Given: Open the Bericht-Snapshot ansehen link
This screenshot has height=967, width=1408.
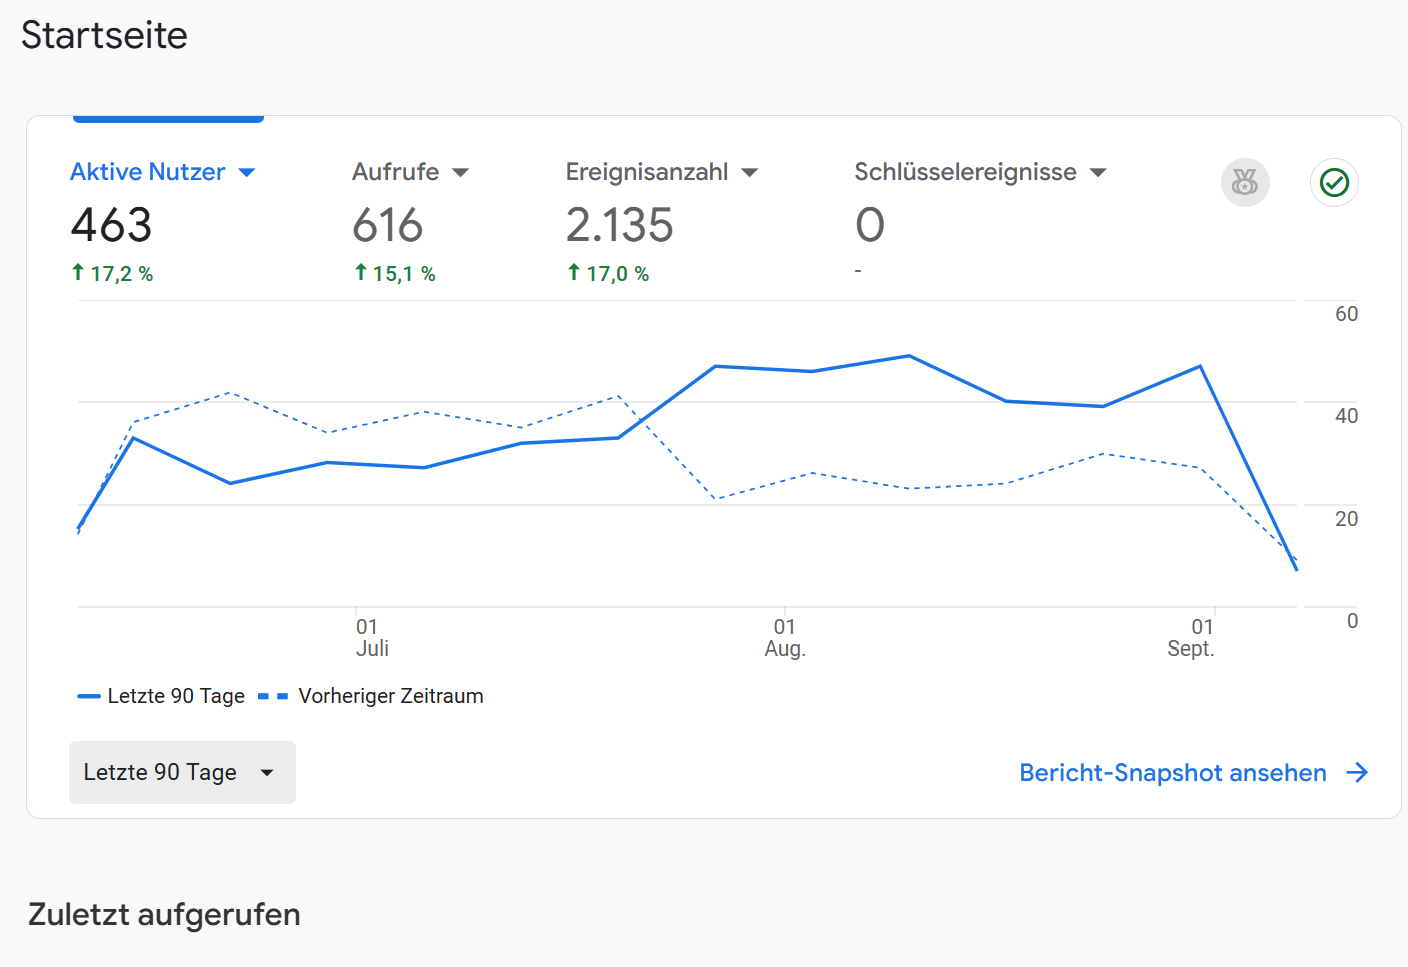Looking at the screenshot, I should click(x=1172, y=773).
